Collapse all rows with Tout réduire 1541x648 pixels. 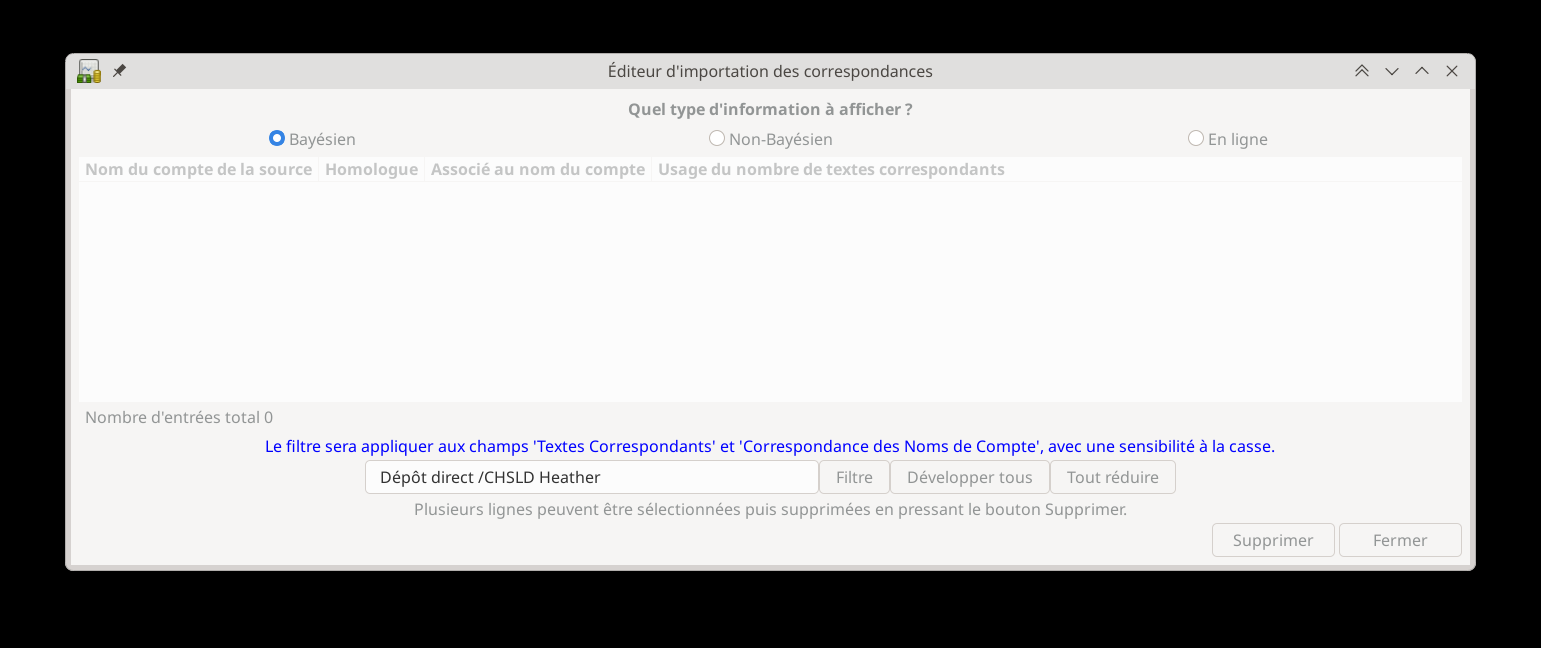point(1112,477)
